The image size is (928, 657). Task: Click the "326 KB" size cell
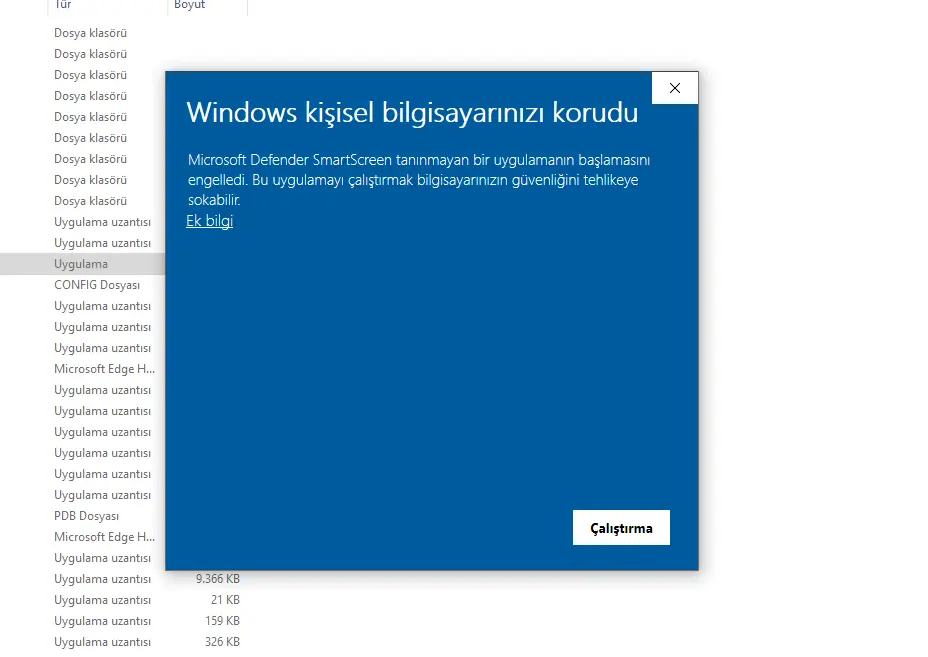(x=223, y=642)
